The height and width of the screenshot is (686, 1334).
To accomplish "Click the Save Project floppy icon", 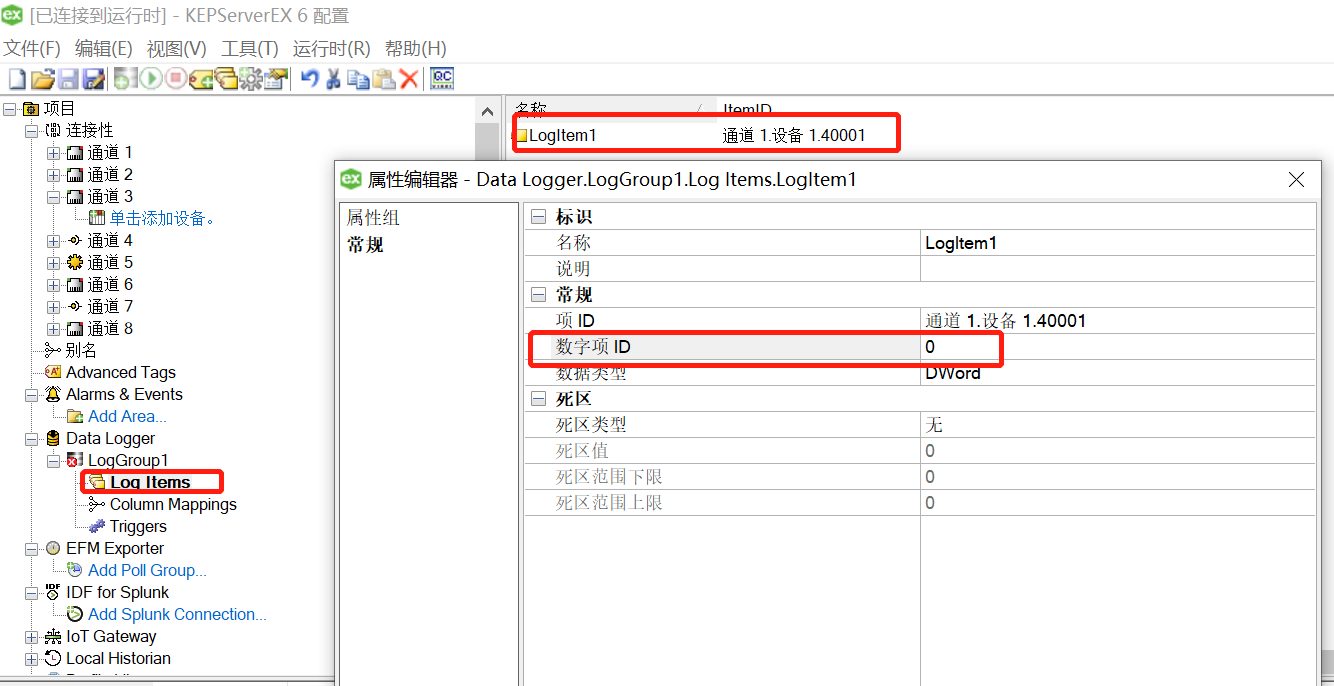I will (x=68, y=79).
